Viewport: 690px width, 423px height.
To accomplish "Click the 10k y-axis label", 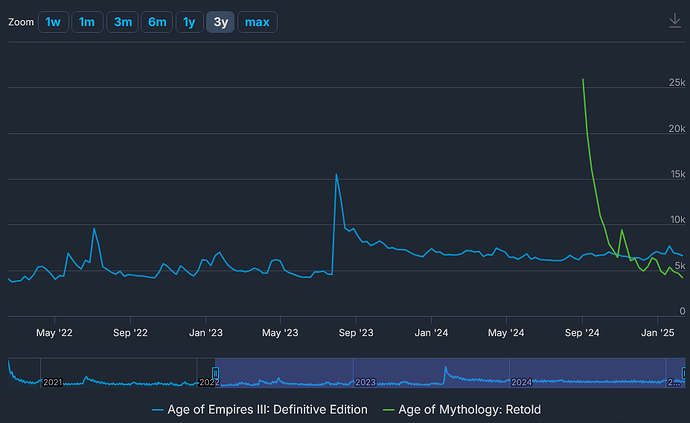I will pos(678,220).
